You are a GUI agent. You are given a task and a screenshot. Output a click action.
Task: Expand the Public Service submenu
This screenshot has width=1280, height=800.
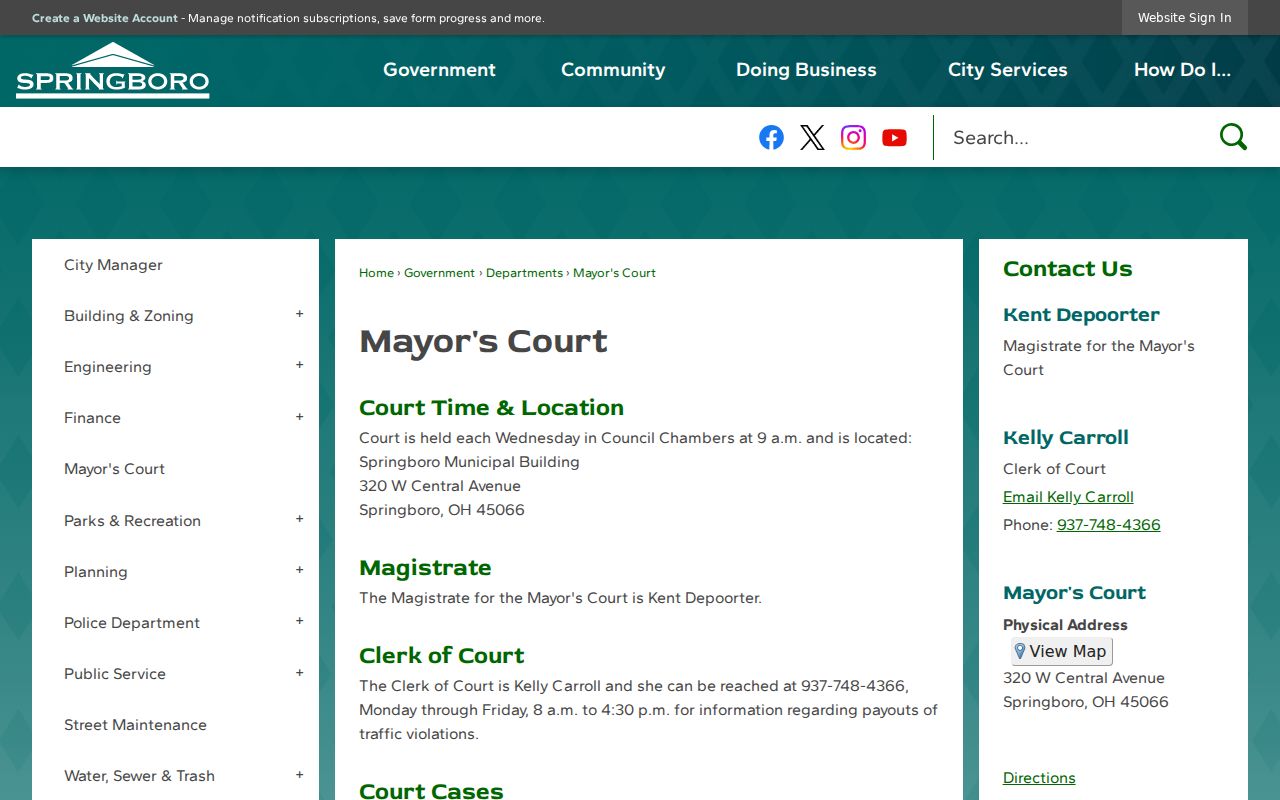(299, 673)
